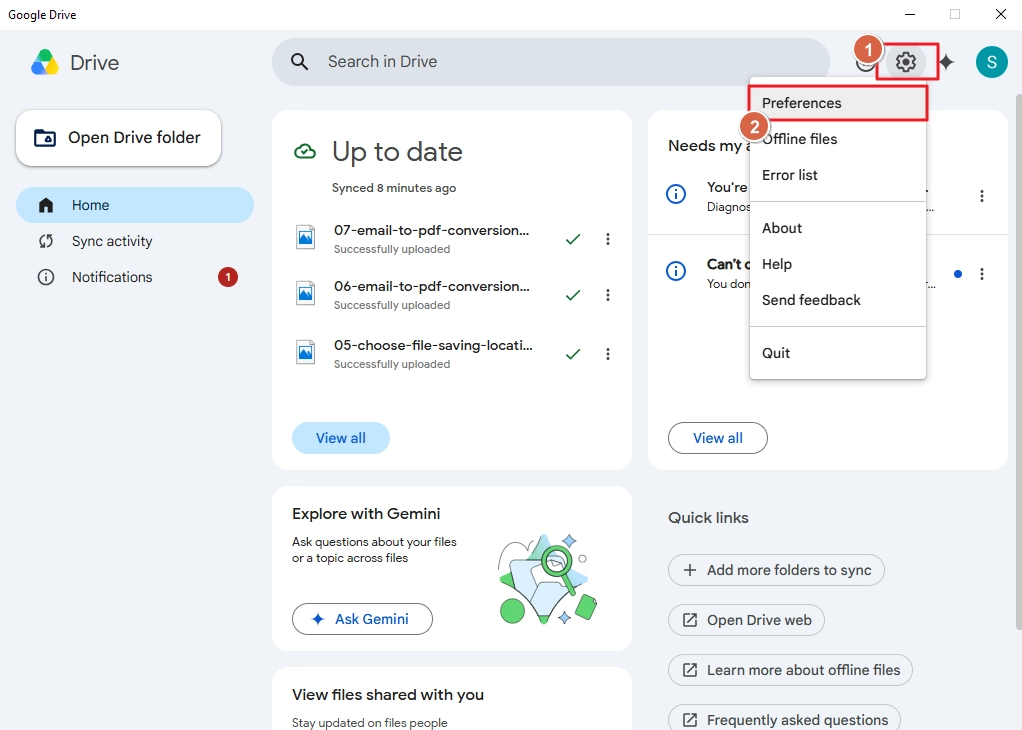This screenshot has height=730, width=1022.
Task: Open the Add more folders to sync link
Action: [x=776, y=570]
